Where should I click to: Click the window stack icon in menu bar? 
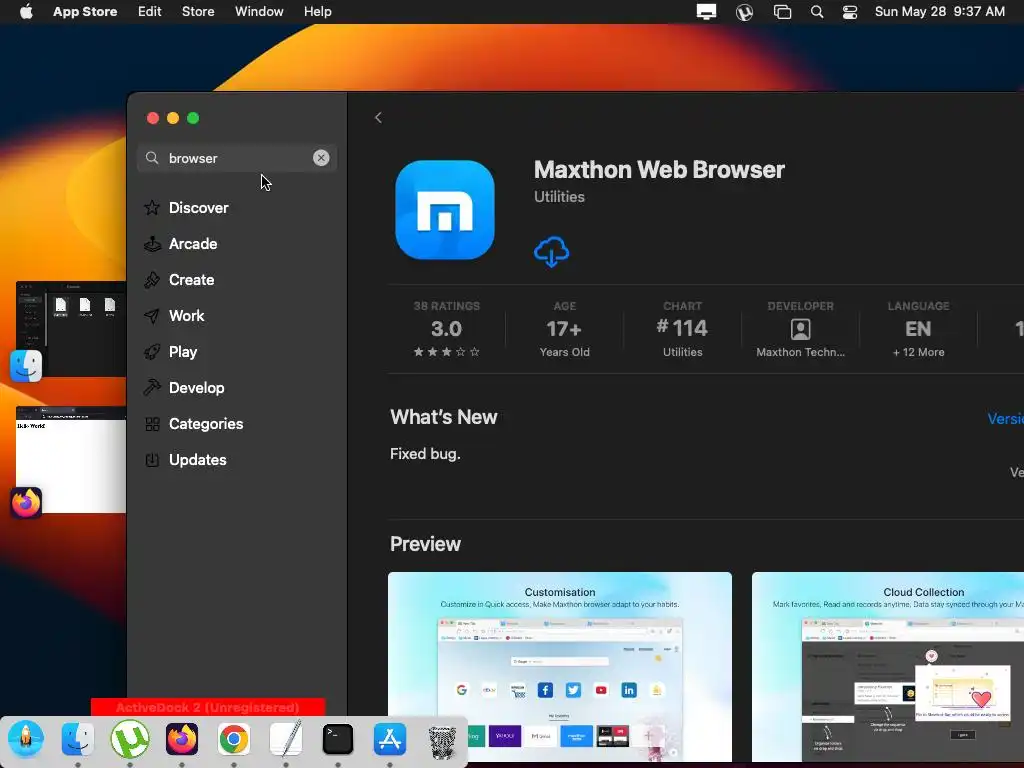pyautogui.click(x=782, y=12)
